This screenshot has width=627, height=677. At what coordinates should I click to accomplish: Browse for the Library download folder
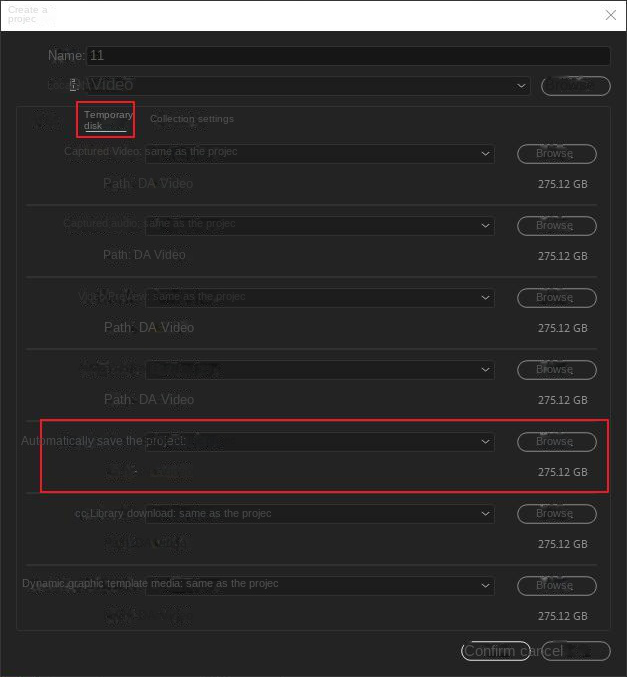(x=556, y=514)
